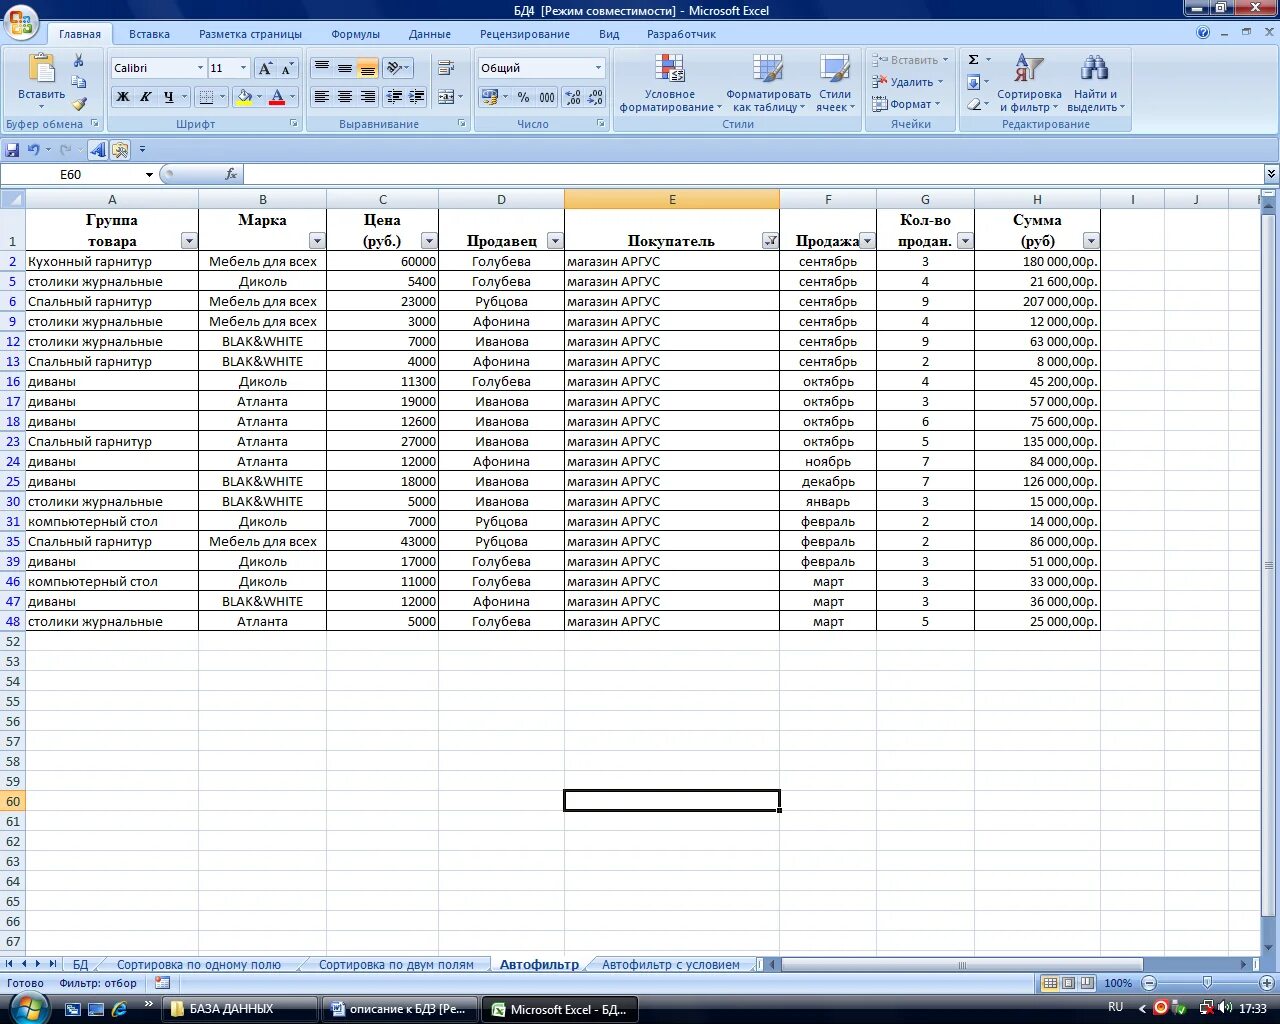Click the Удалить cells button
The height and width of the screenshot is (1024, 1280).
pyautogui.click(x=908, y=82)
